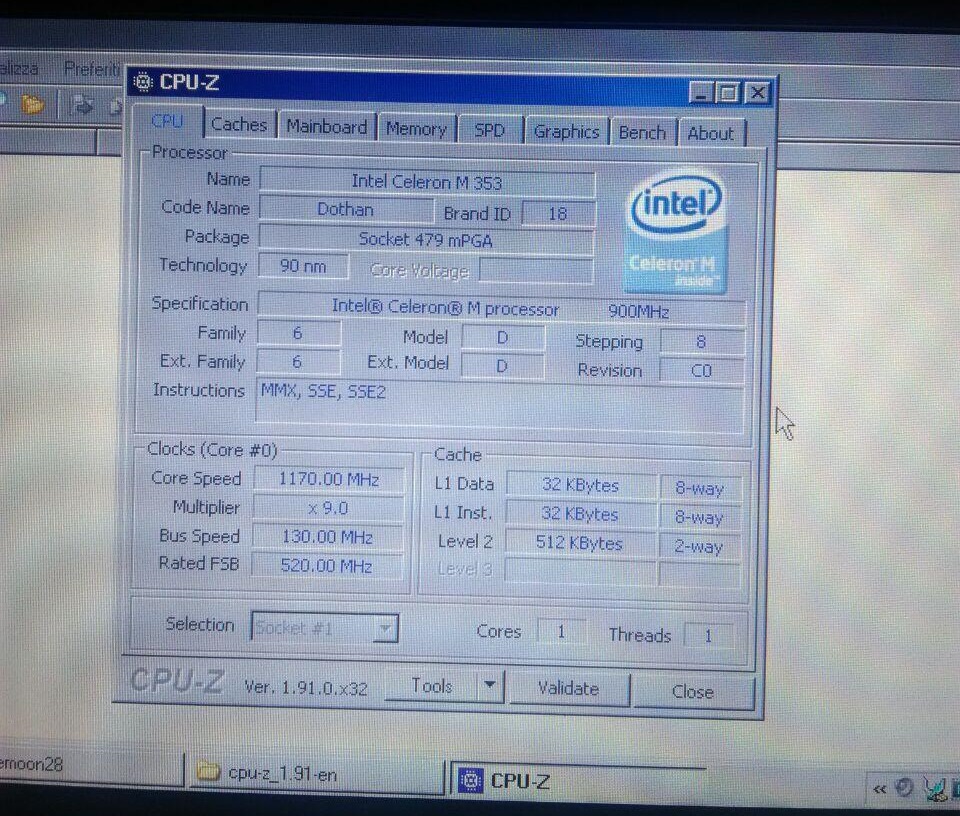Select the CPU tab
Screen dimensions: 960x816
[167, 121]
